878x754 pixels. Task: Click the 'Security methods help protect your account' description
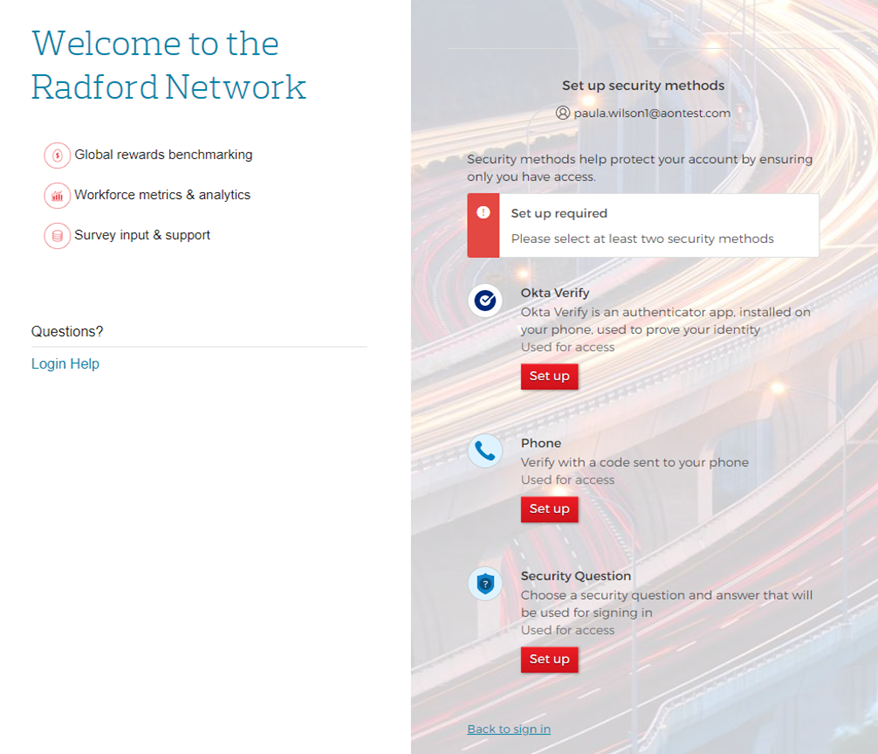[639, 168]
